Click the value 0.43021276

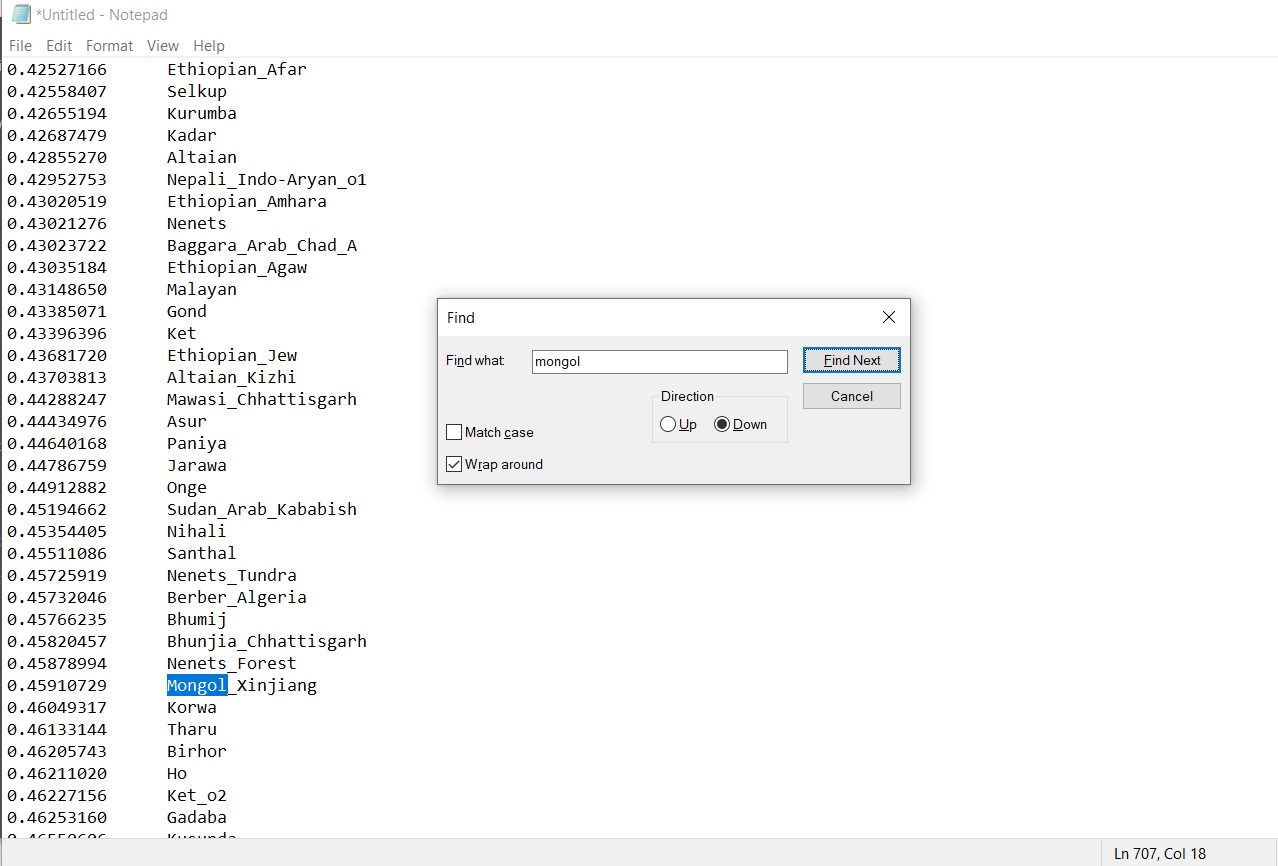[57, 224]
